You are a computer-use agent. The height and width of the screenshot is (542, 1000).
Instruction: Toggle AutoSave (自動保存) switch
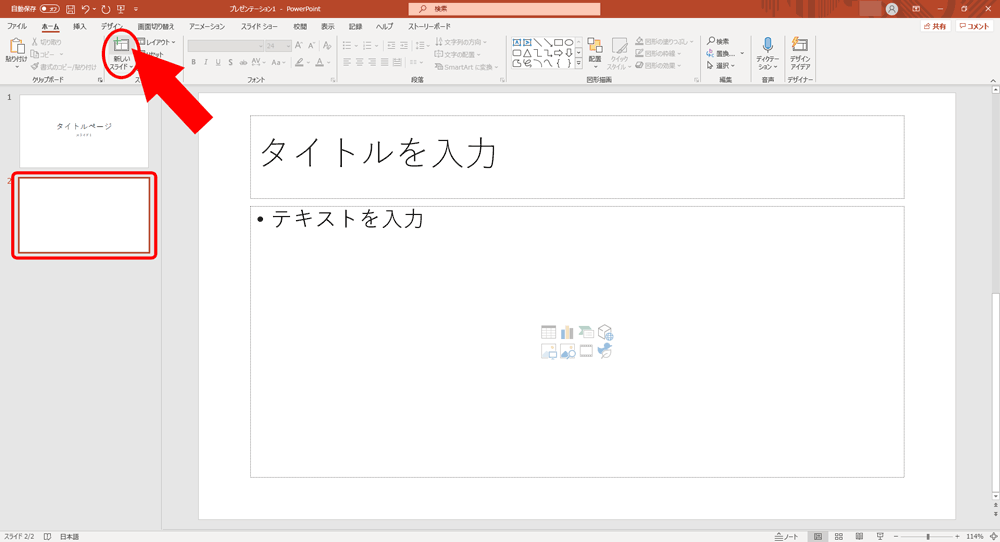[x=49, y=9]
